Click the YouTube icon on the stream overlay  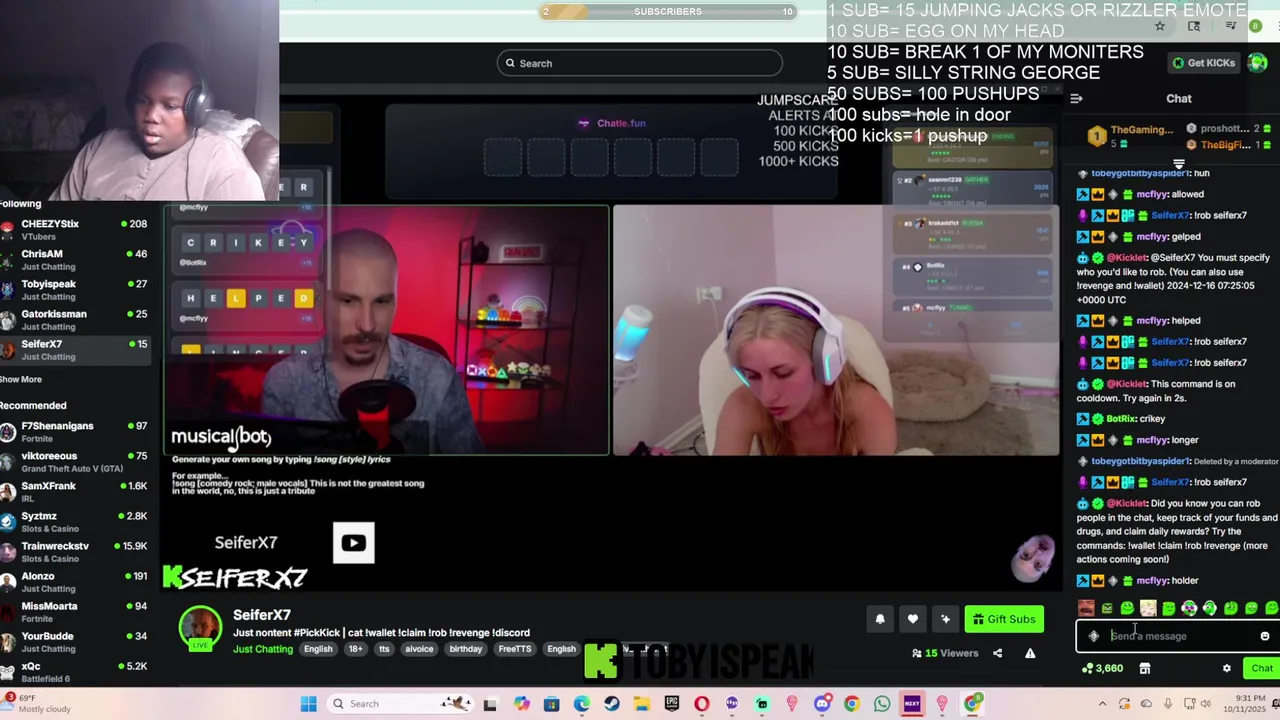point(353,543)
